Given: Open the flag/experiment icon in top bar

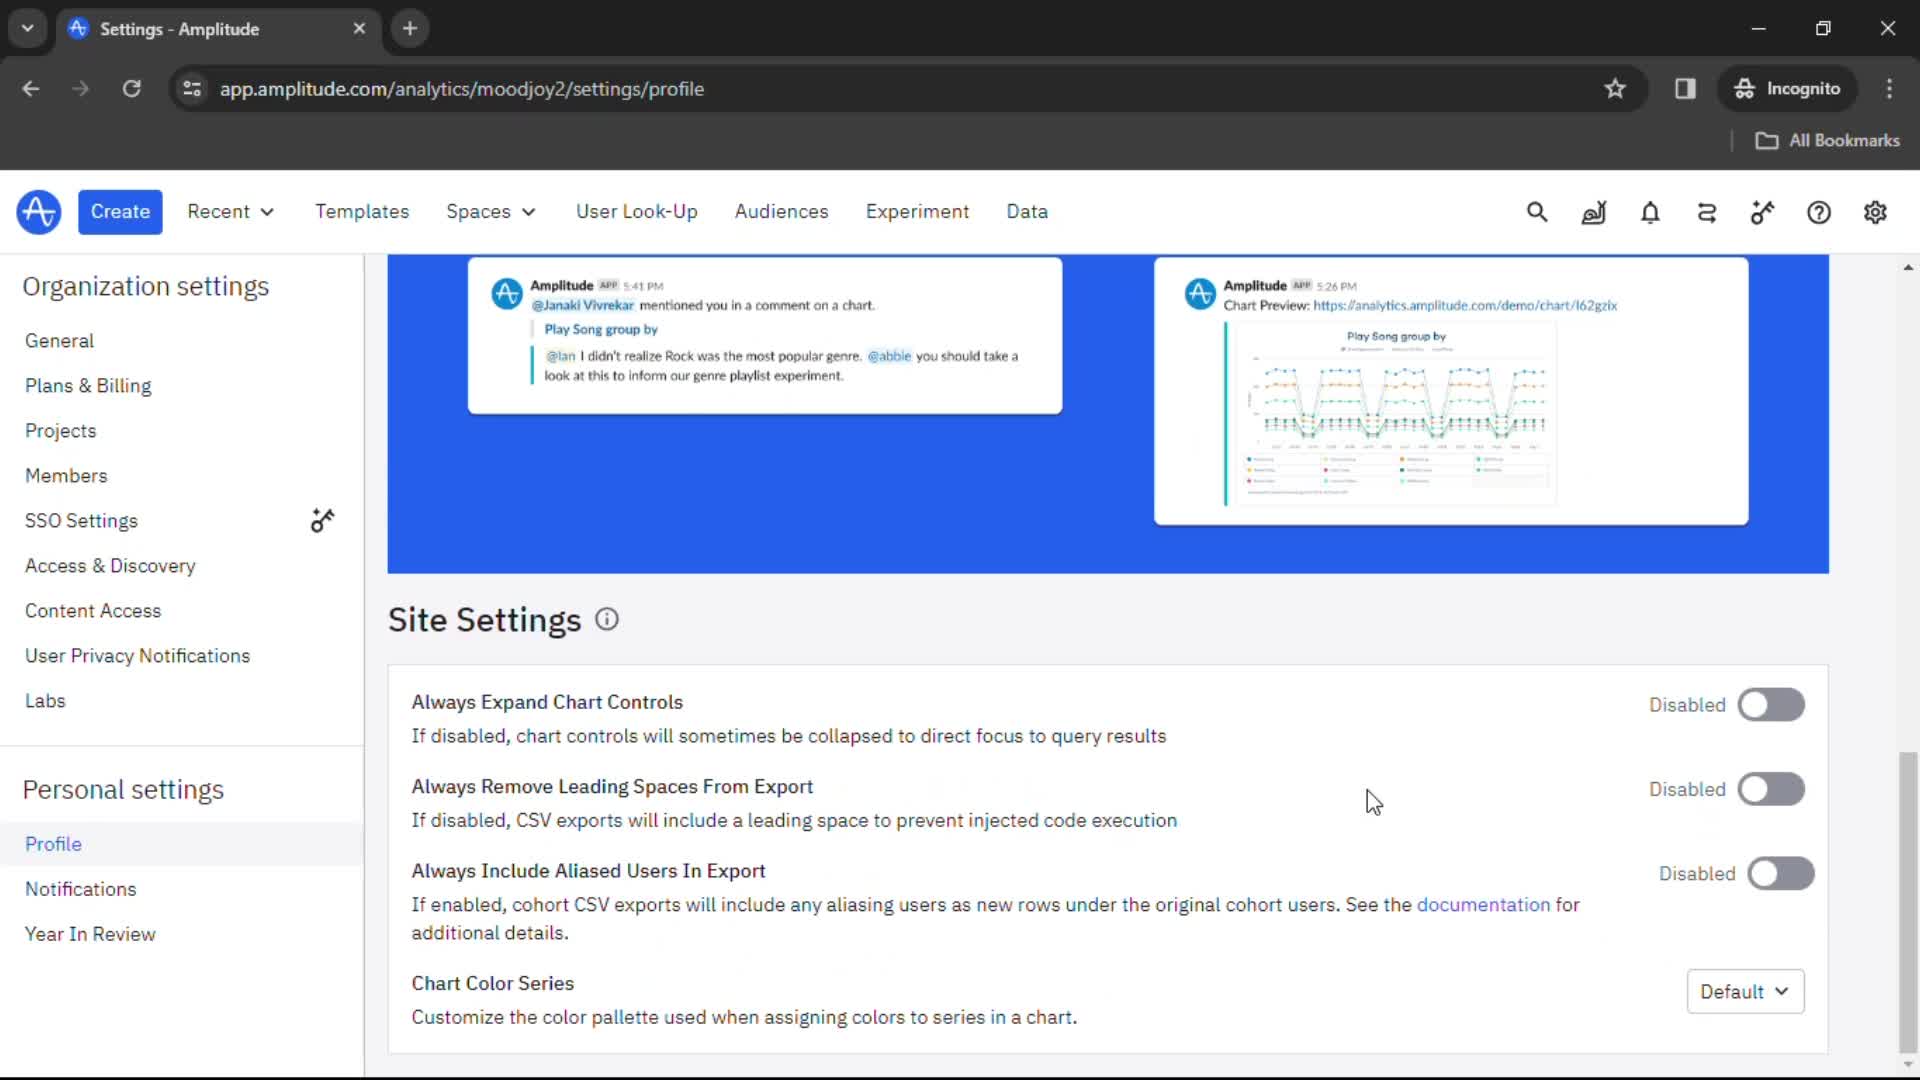Looking at the screenshot, I should [1762, 212].
